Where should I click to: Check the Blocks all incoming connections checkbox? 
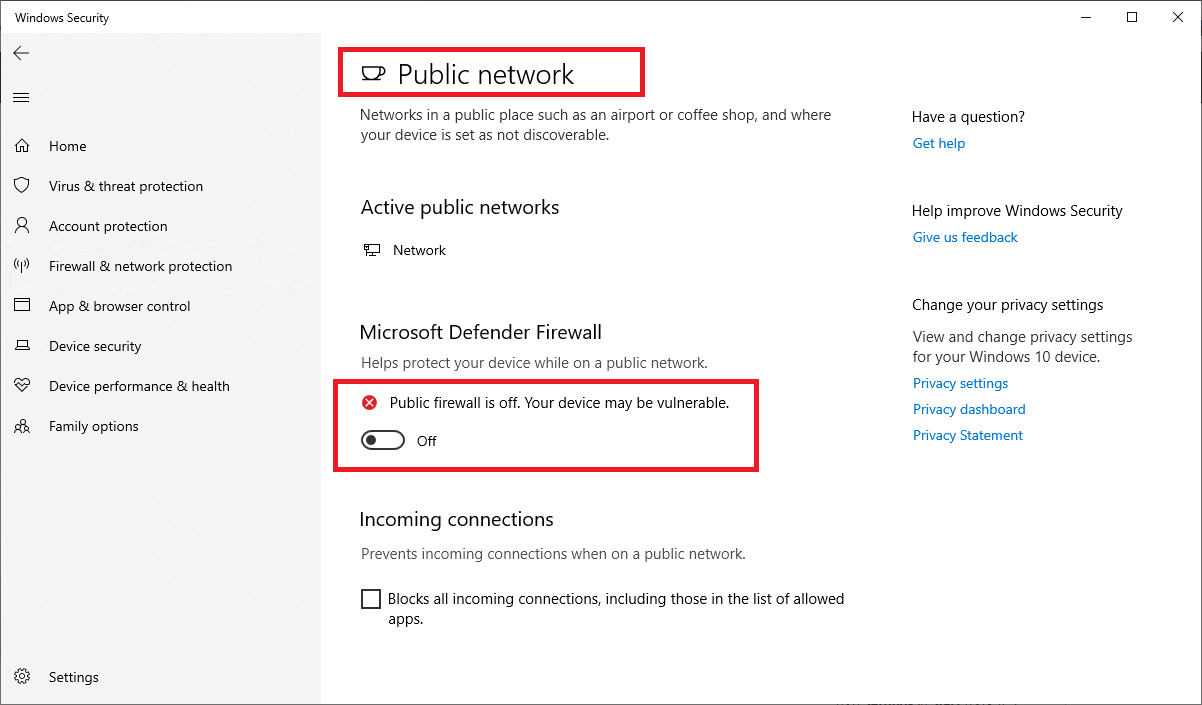point(371,599)
